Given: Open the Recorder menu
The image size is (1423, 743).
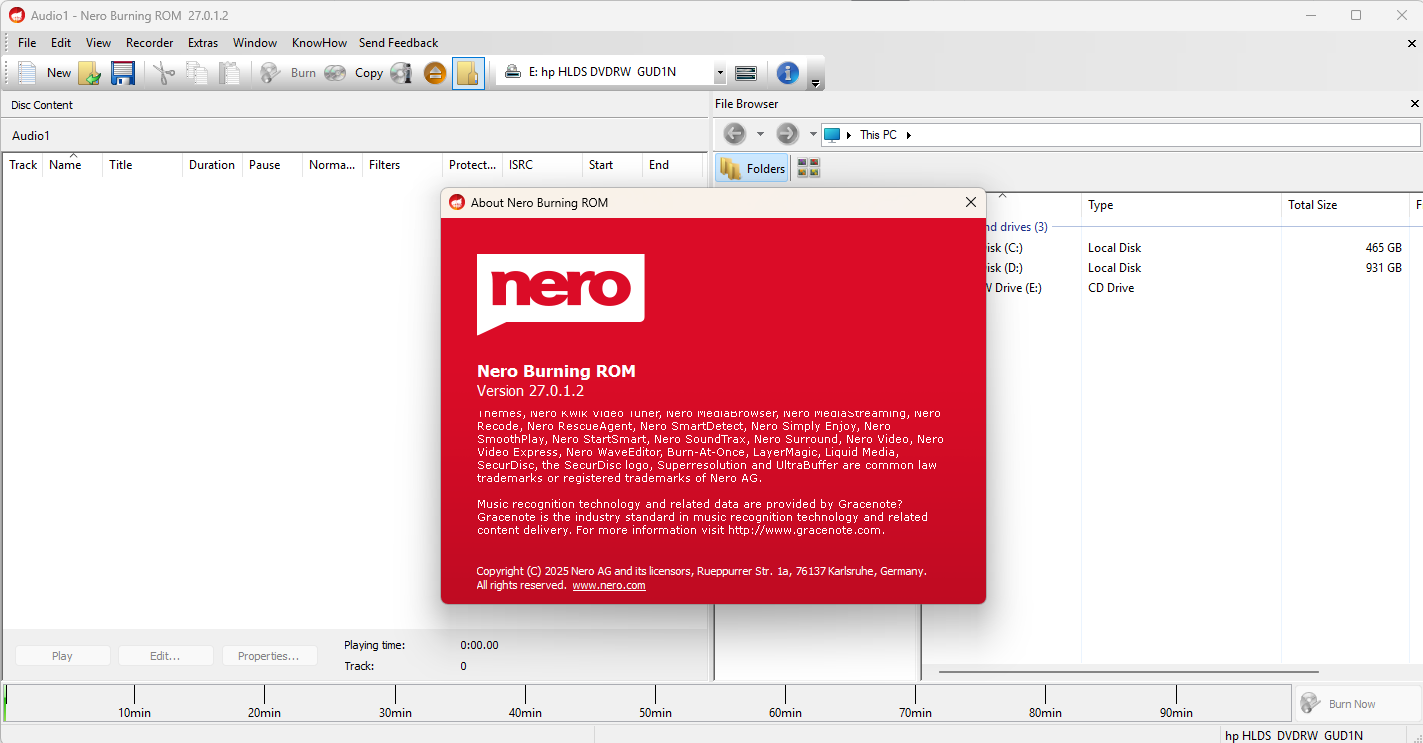Looking at the screenshot, I should 149,43.
